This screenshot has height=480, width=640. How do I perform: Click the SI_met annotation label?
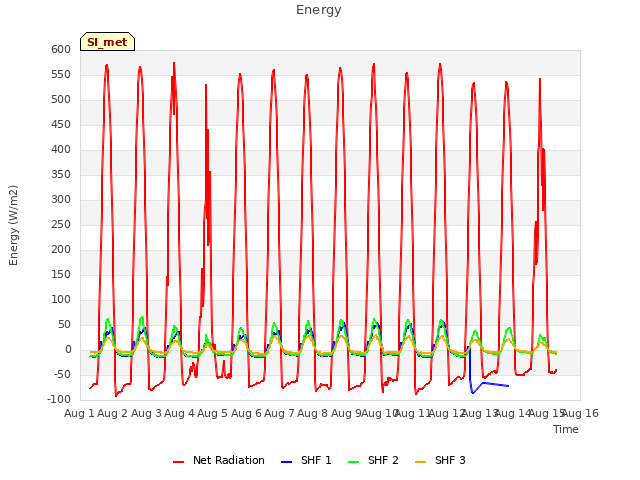(x=107, y=42)
